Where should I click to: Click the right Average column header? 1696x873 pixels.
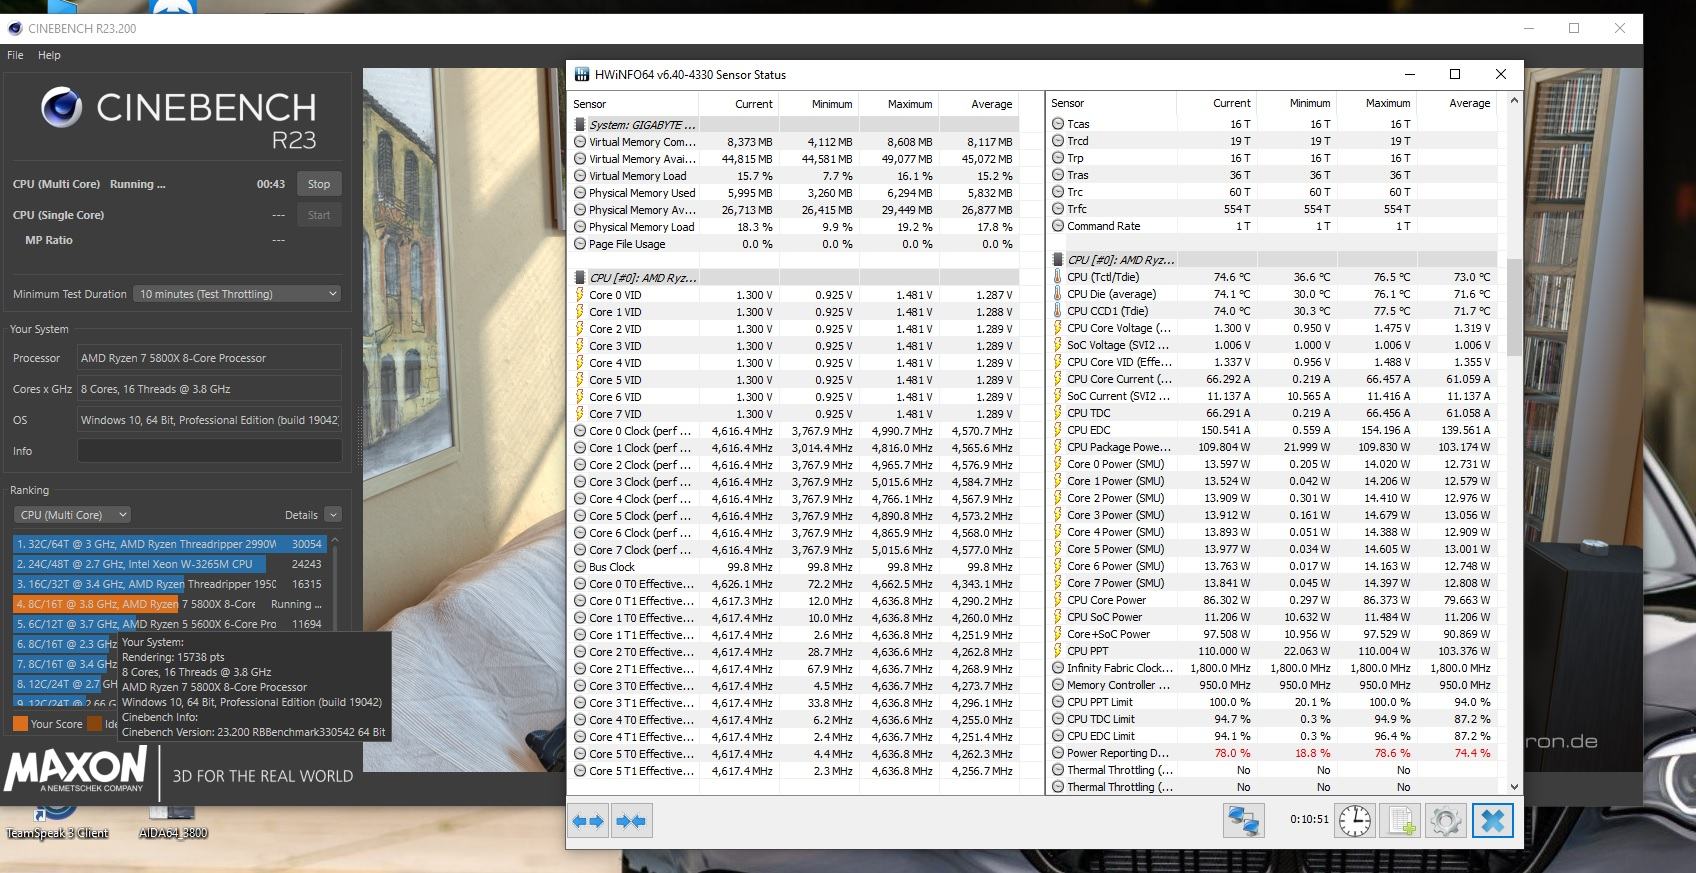coord(1457,103)
